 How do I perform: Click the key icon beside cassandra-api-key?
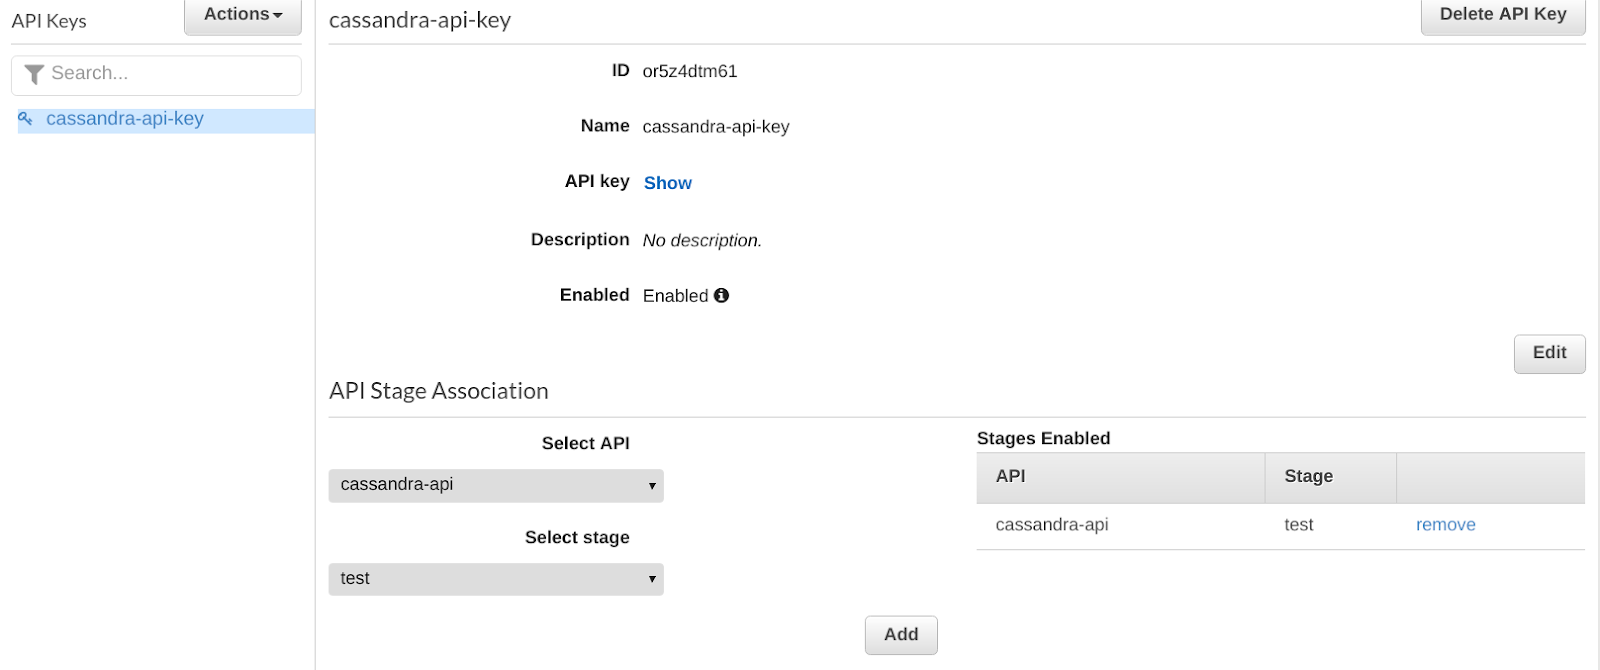[26, 119]
